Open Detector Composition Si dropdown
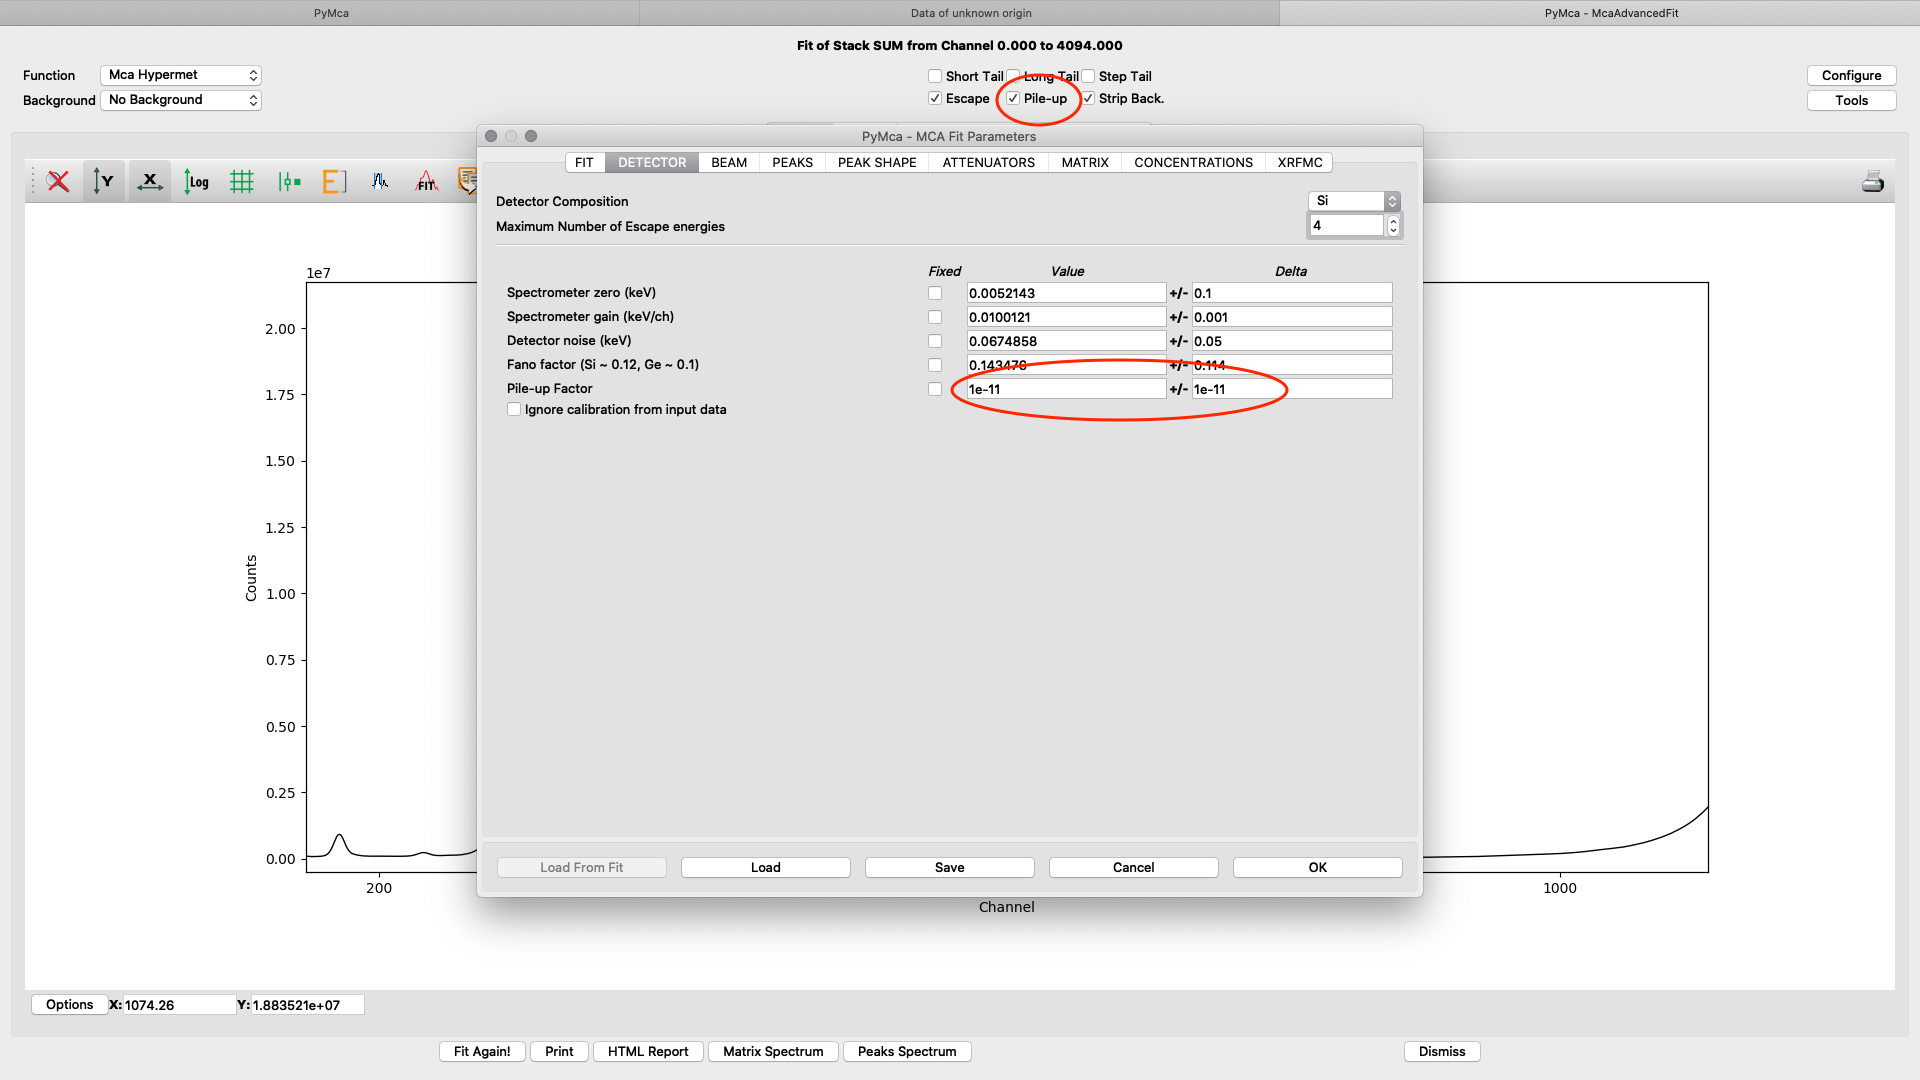The width and height of the screenshot is (1920, 1080). [1354, 201]
